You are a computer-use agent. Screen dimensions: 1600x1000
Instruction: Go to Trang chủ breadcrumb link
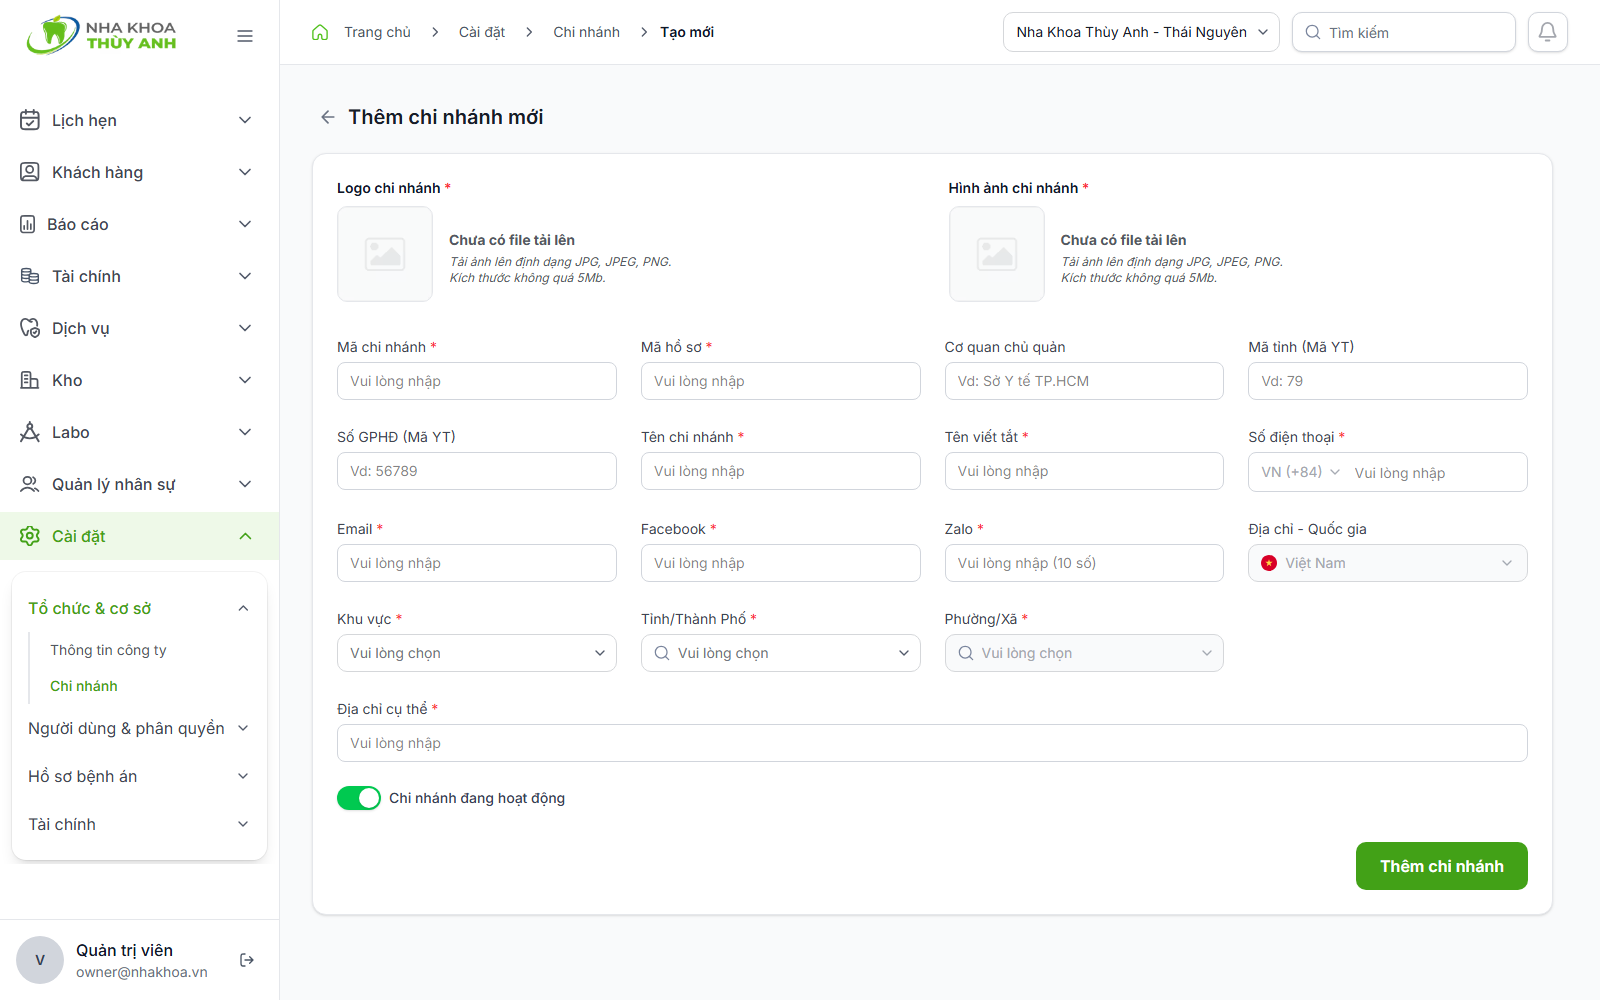pos(377,32)
